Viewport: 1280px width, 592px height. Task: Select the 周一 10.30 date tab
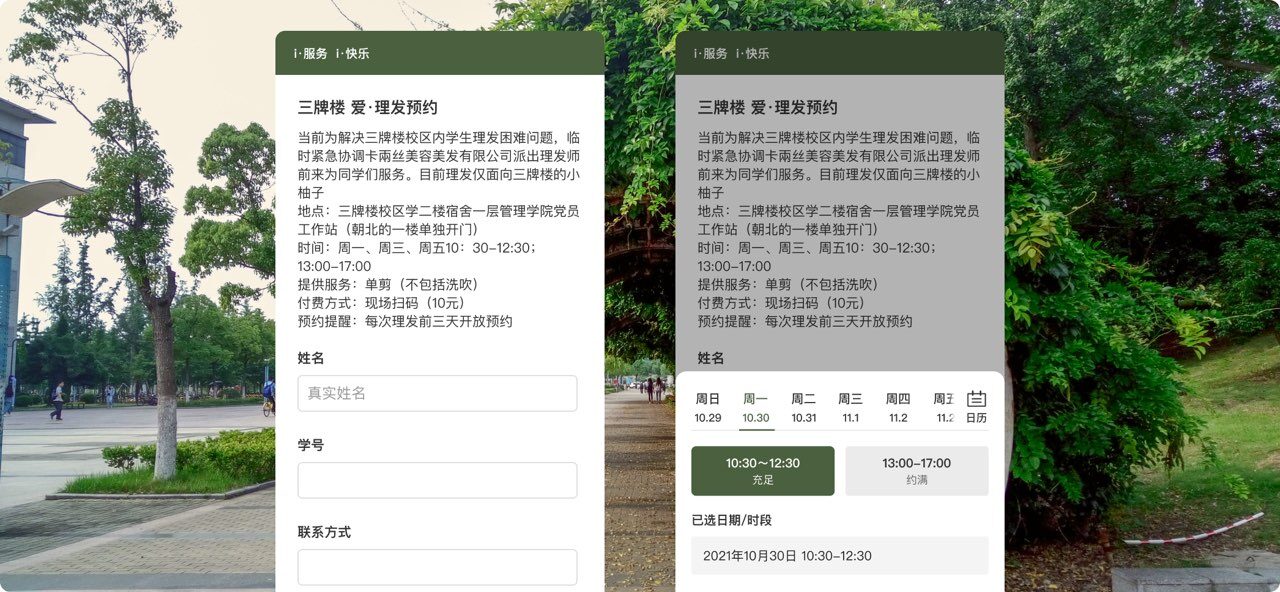click(x=756, y=408)
